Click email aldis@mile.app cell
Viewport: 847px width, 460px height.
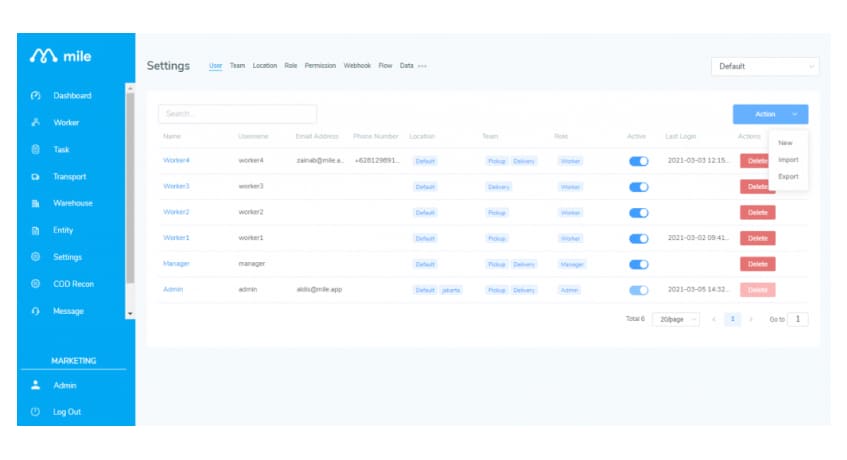point(319,290)
